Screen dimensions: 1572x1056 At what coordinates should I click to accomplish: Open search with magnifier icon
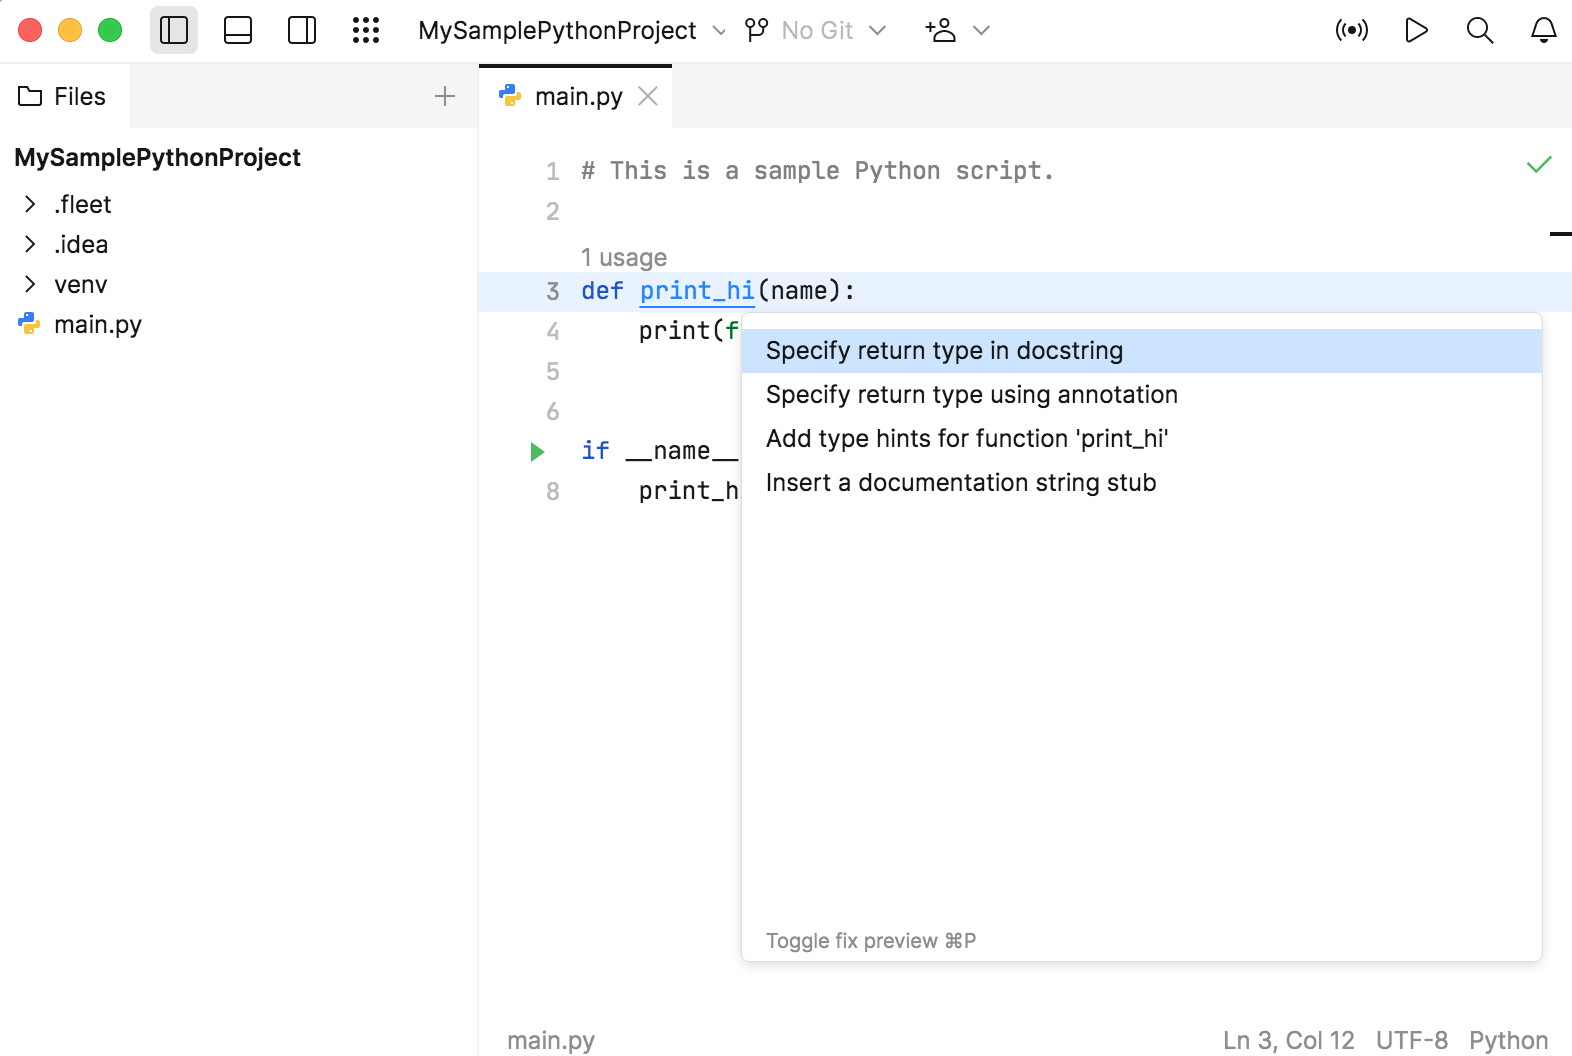1480,30
